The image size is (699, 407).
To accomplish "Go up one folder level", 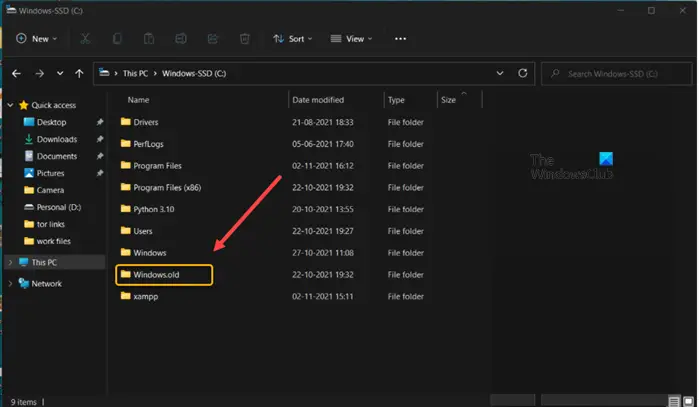I will pyautogui.click(x=79, y=74).
